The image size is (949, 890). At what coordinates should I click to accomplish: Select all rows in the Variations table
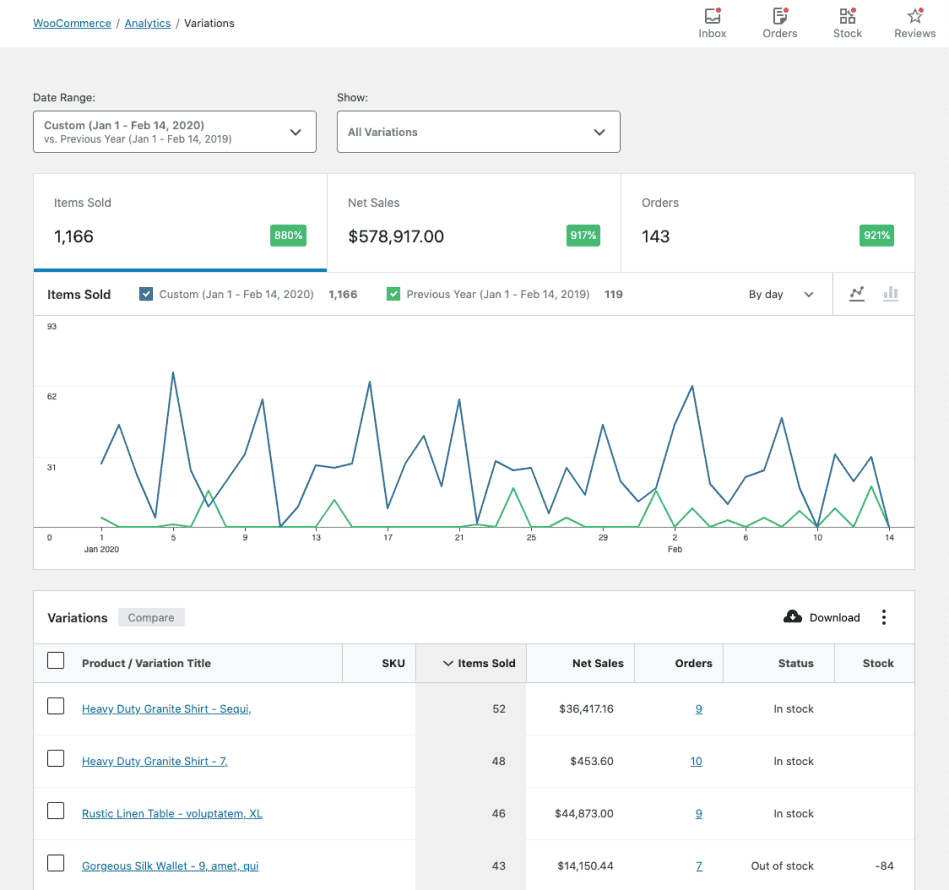click(56, 663)
